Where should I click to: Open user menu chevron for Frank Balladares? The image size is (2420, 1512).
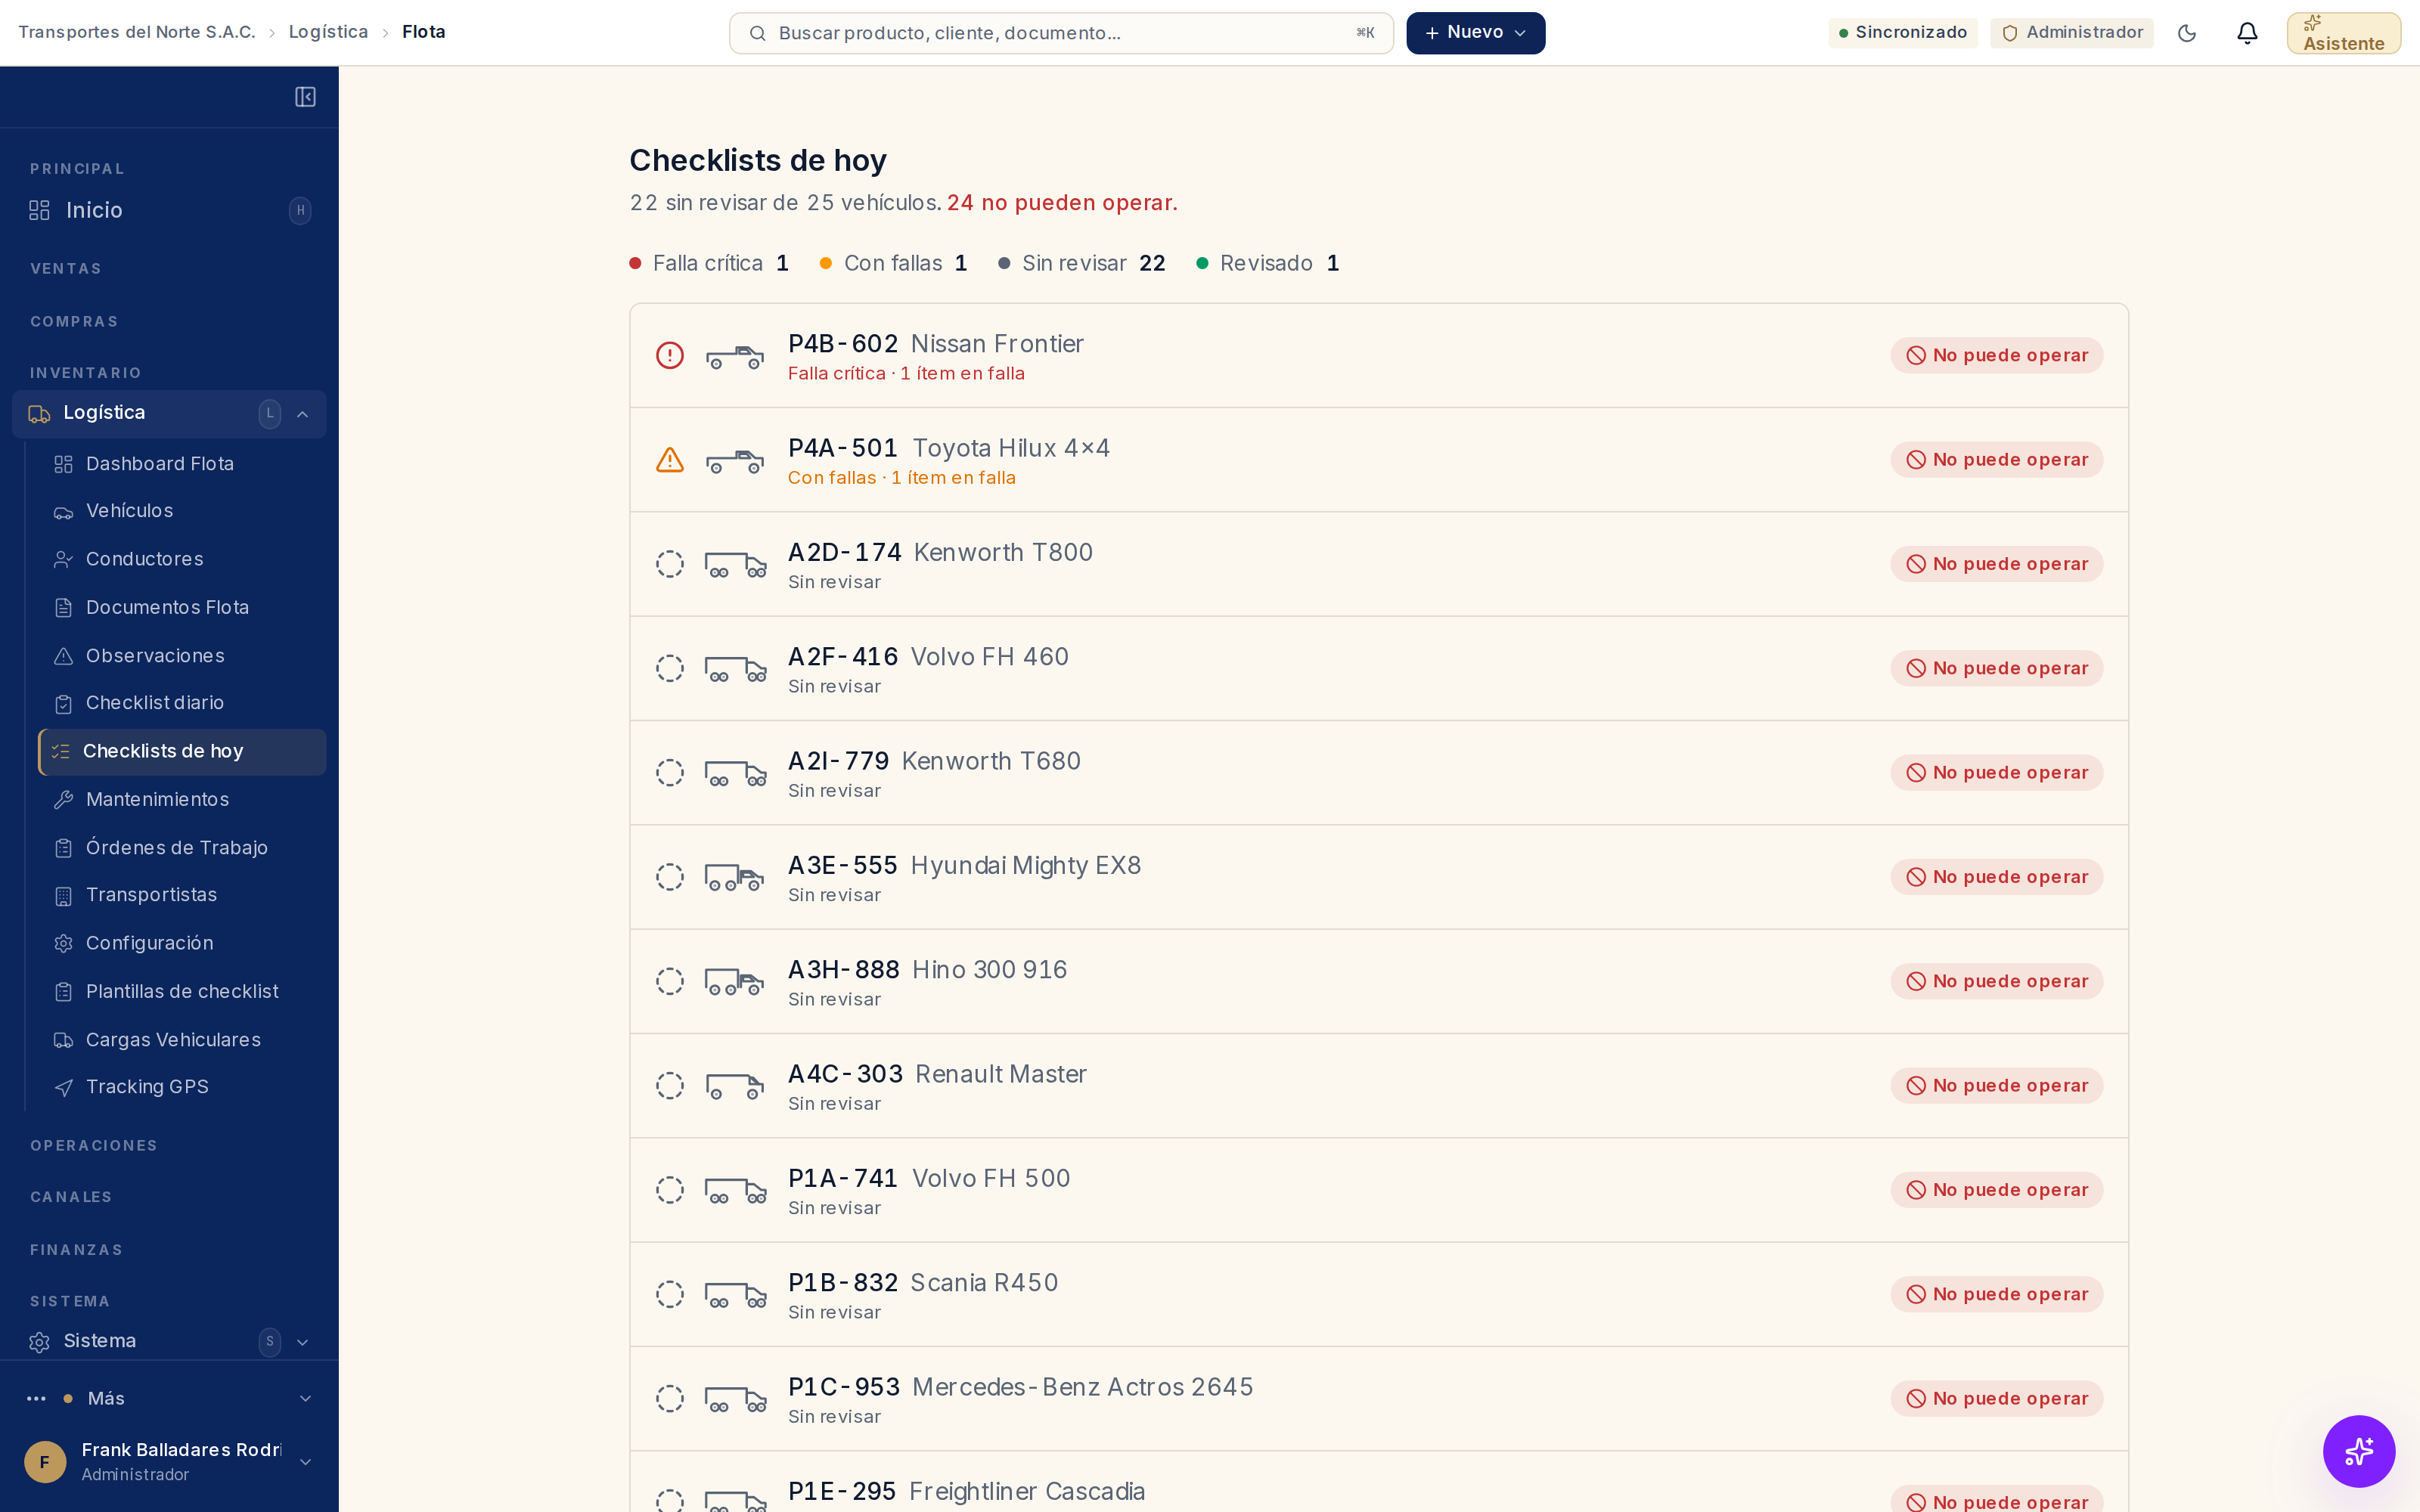pyautogui.click(x=305, y=1462)
